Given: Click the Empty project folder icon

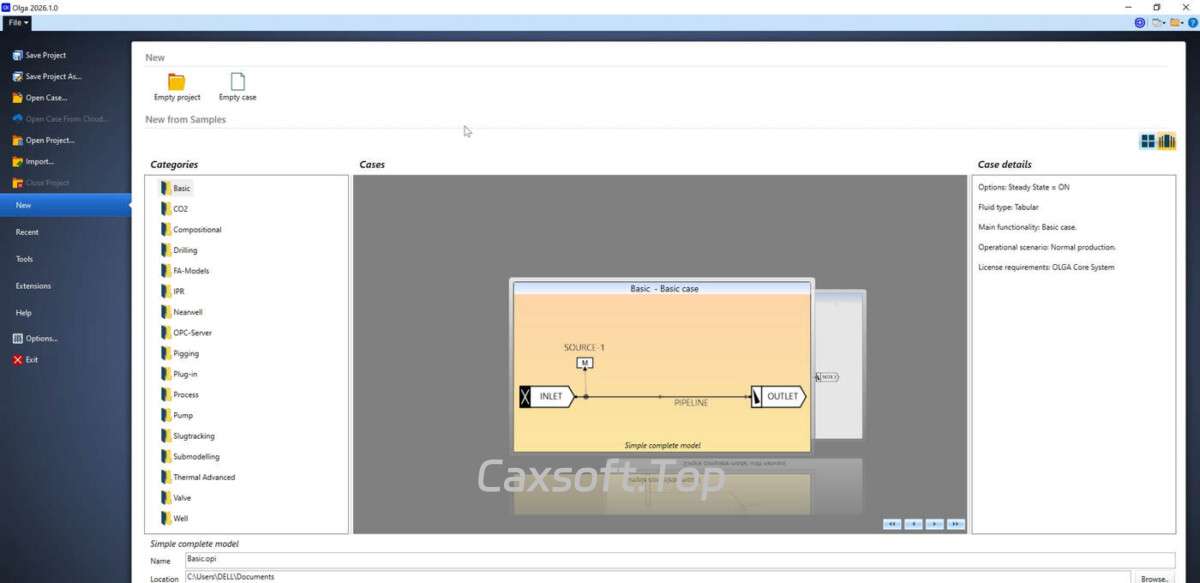Looking at the screenshot, I should pyautogui.click(x=176, y=82).
